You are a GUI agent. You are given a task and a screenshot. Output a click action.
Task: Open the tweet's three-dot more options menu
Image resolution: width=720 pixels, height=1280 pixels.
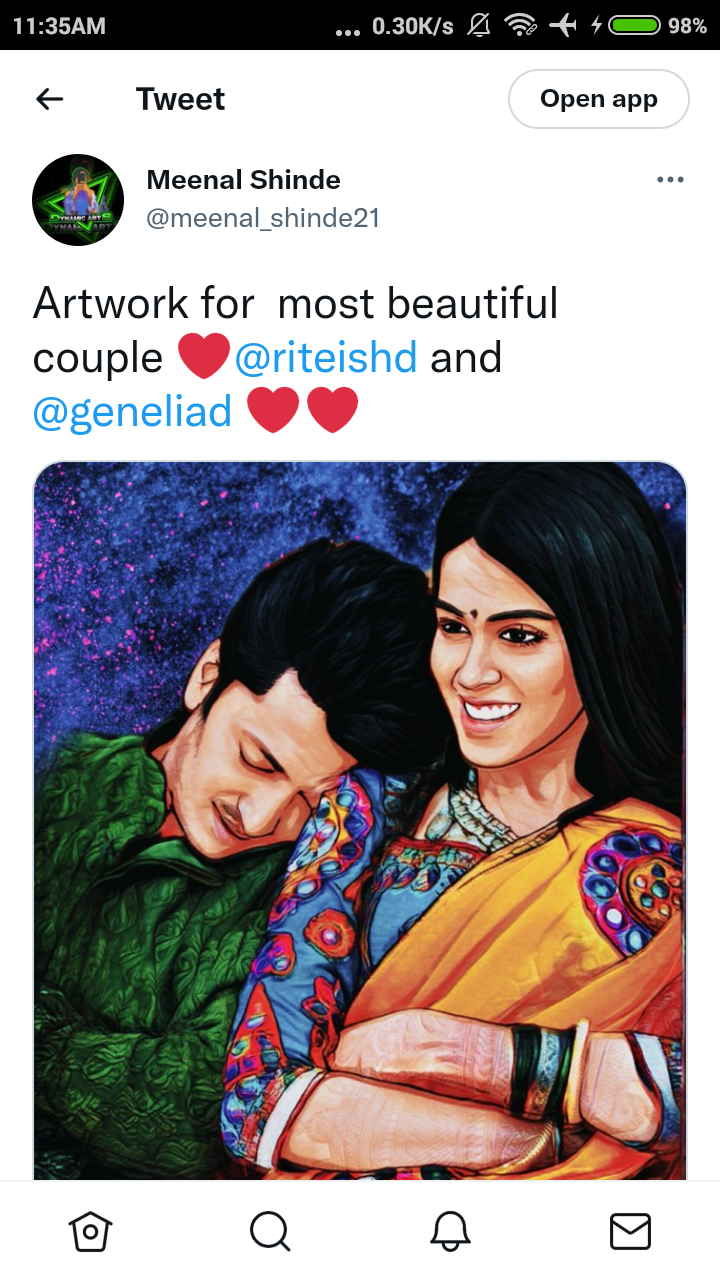pyautogui.click(x=670, y=180)
